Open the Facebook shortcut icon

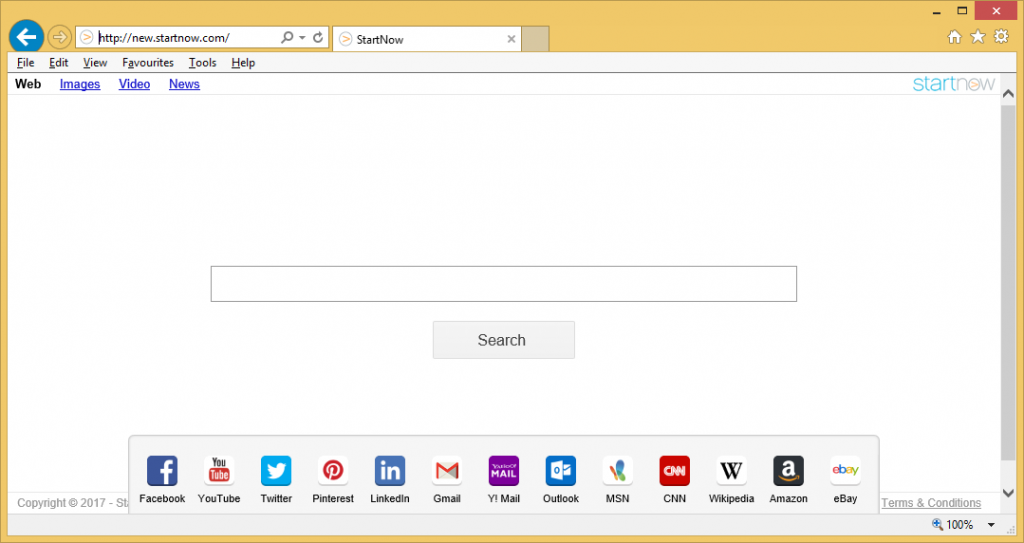162,470
